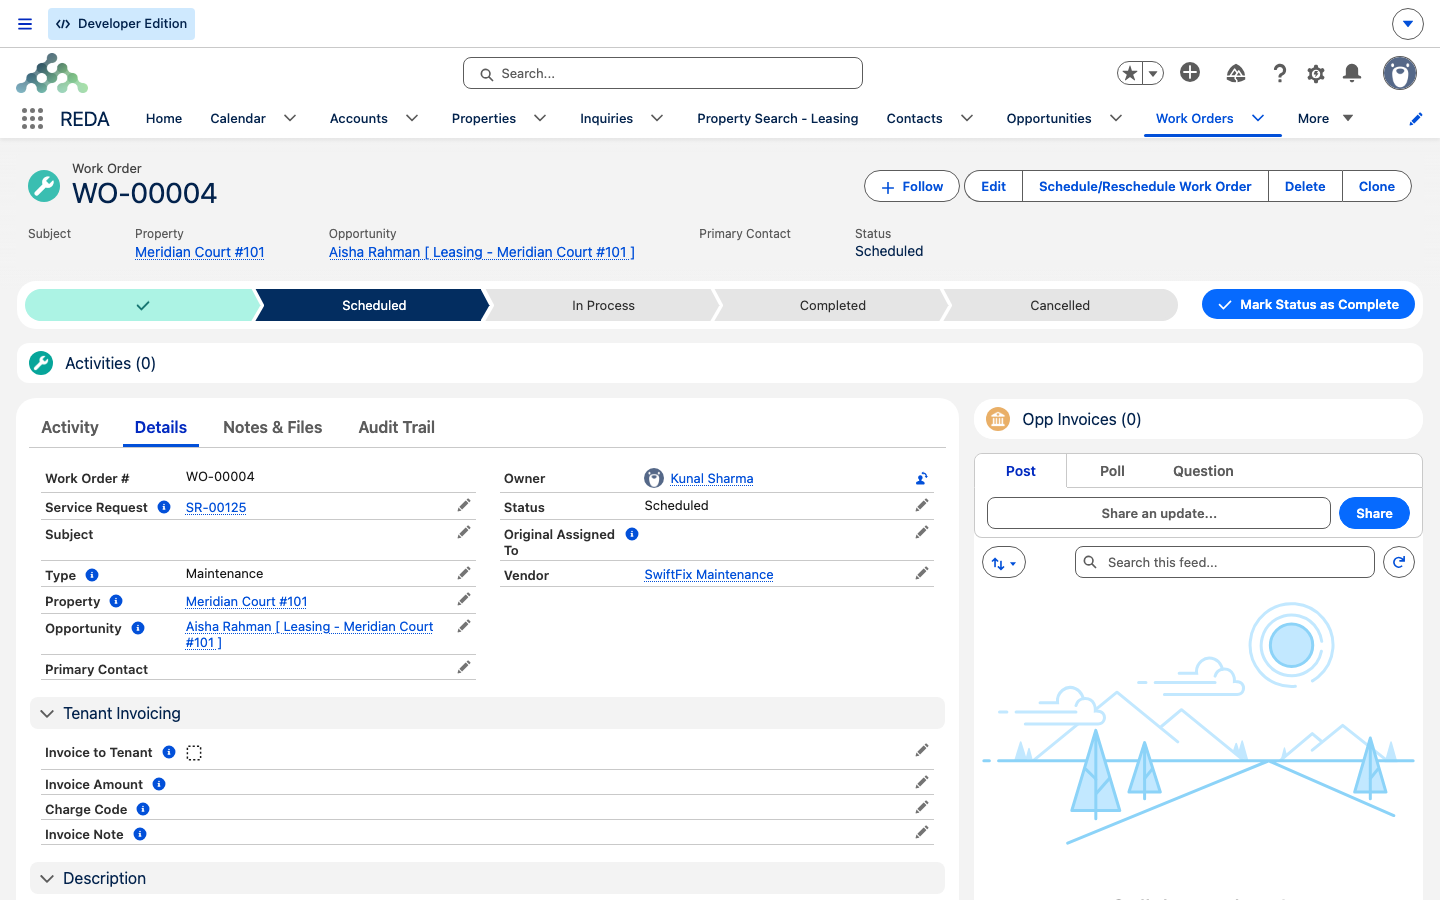
Task: Show info tooltip for Invoice Amount
Action: [159, 785]
